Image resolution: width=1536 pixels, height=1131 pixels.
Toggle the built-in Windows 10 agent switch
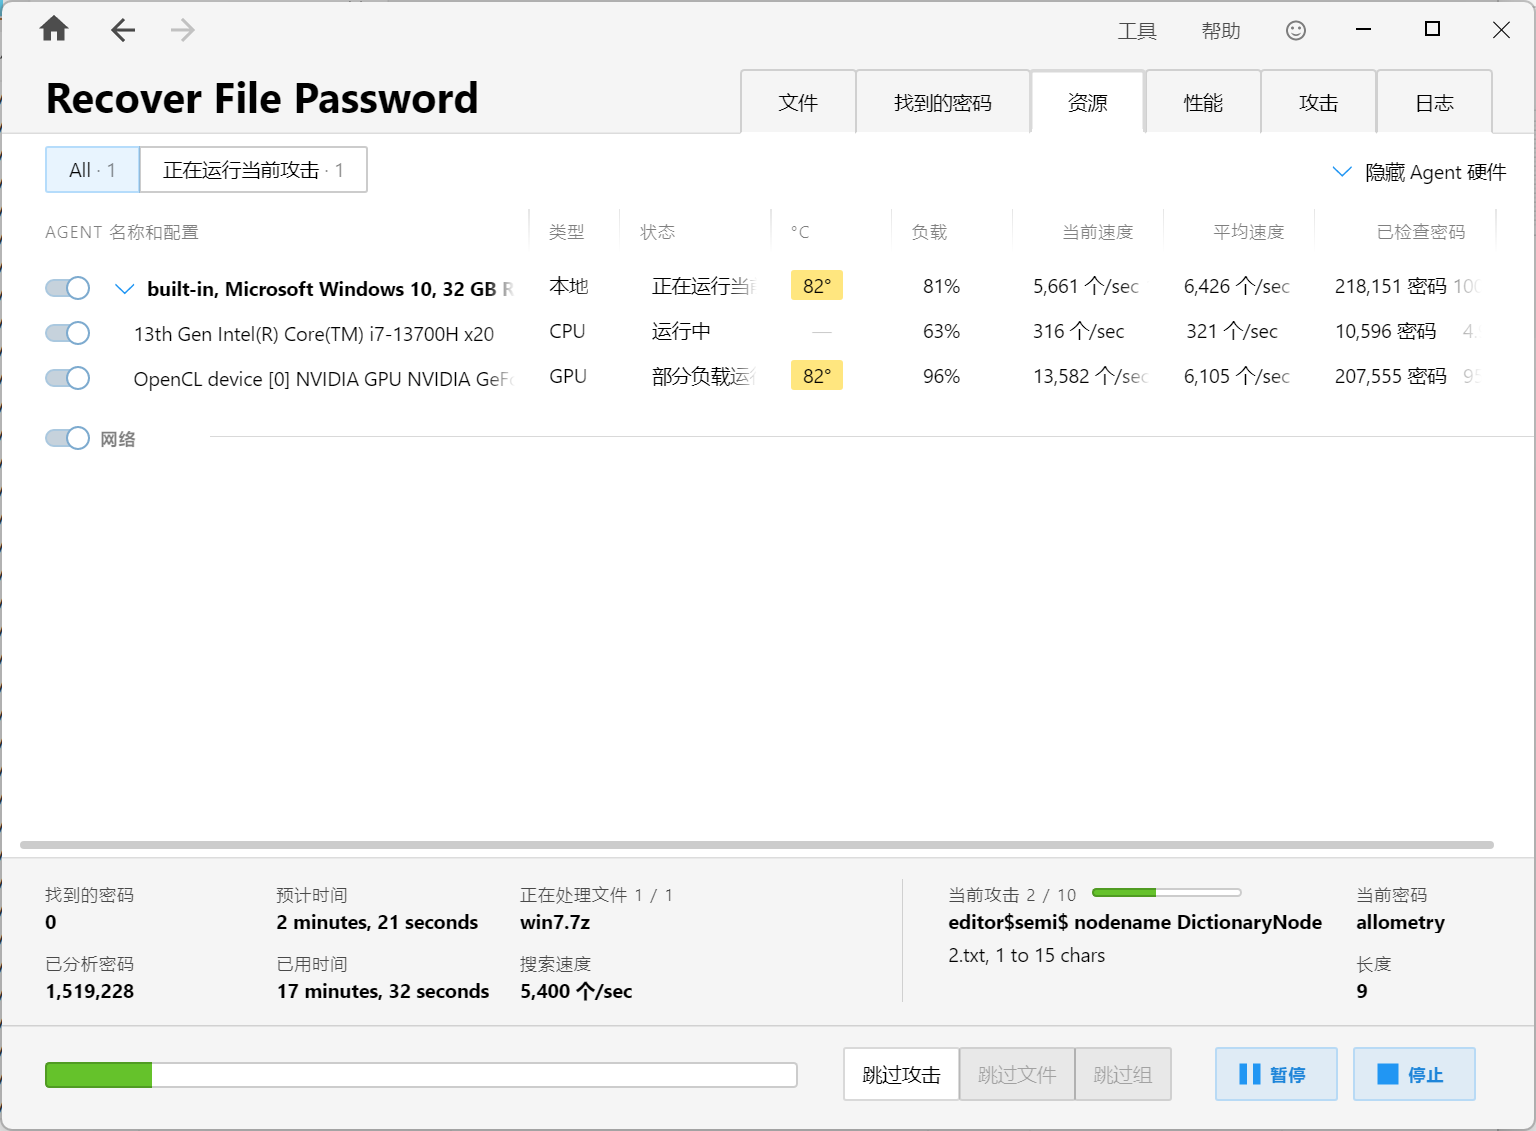68,288
